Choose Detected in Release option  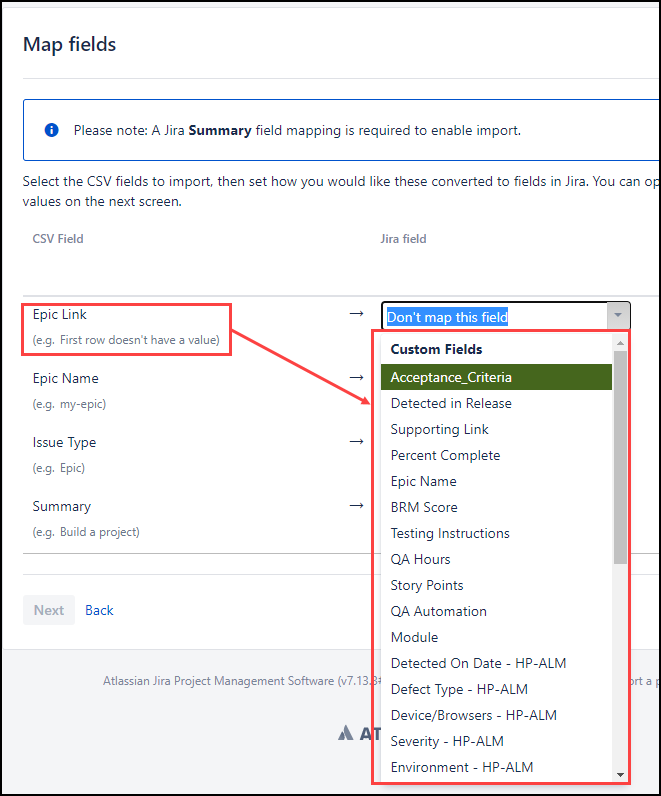point(496,403)
